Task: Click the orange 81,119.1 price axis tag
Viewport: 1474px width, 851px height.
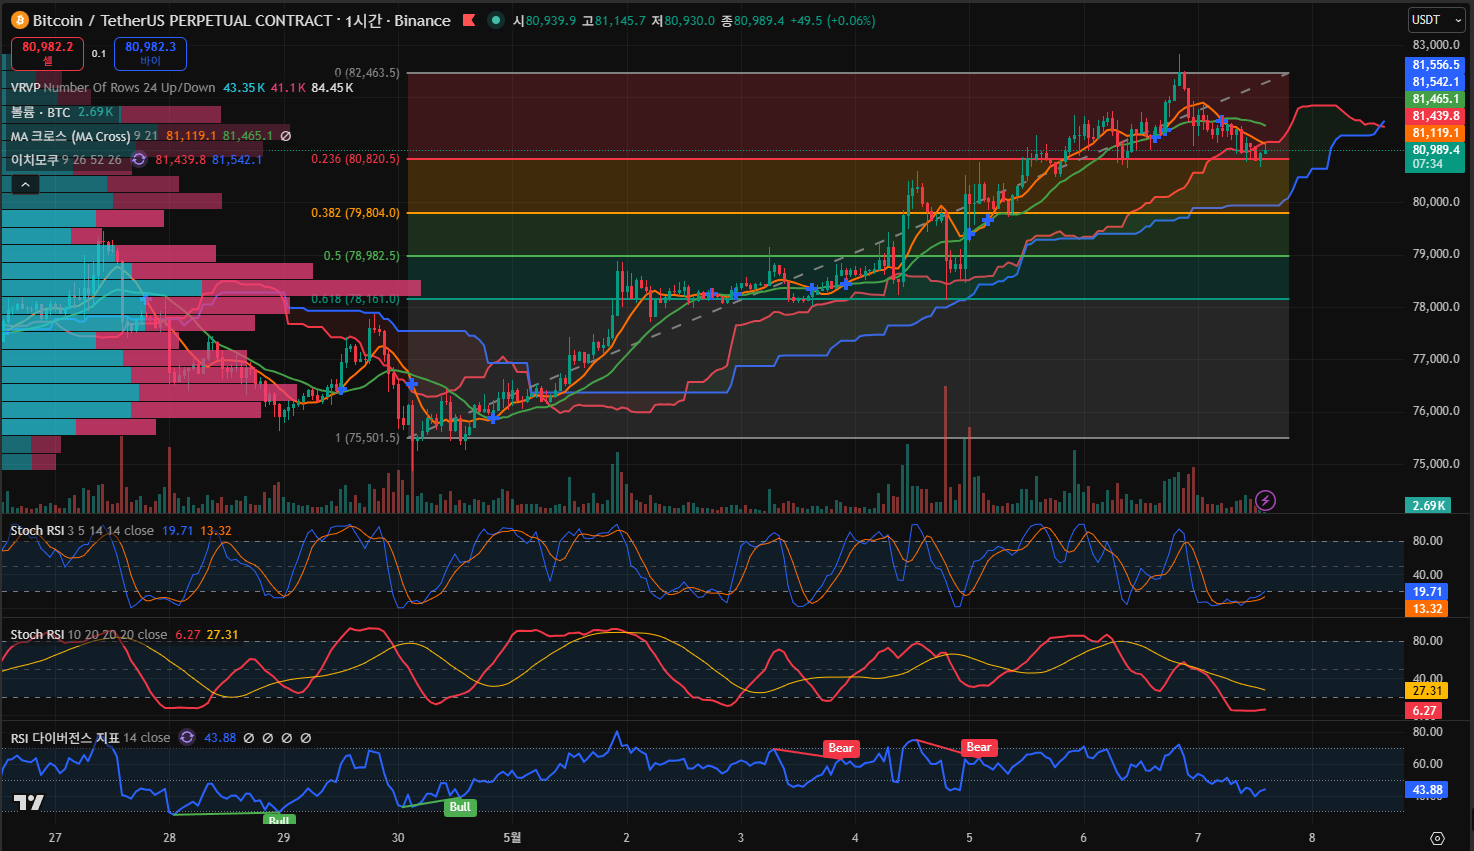Action: click(x=1436, y=133)
